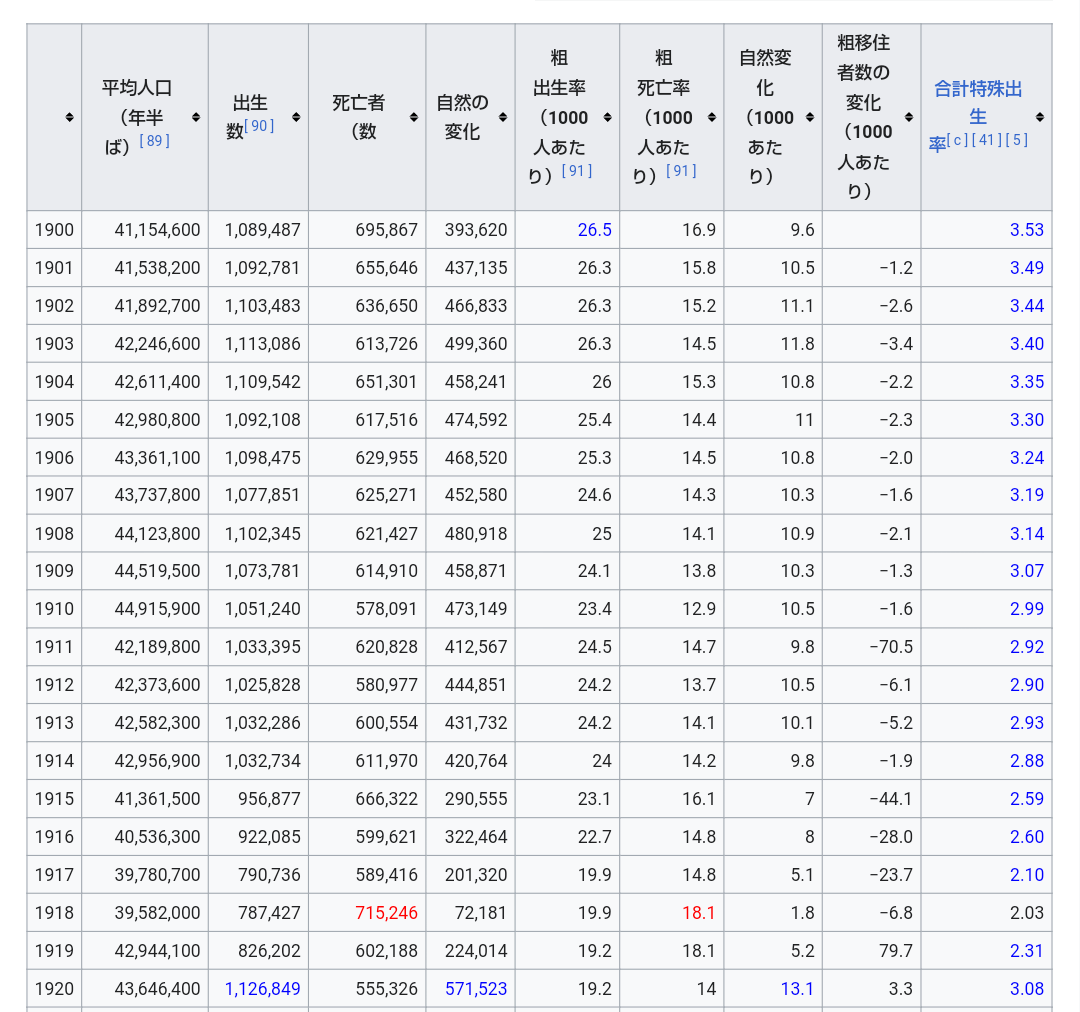Click fertility rate 2.90 for 1912
This screenshot has width=1080, height=1012.
coord(1027,685)
